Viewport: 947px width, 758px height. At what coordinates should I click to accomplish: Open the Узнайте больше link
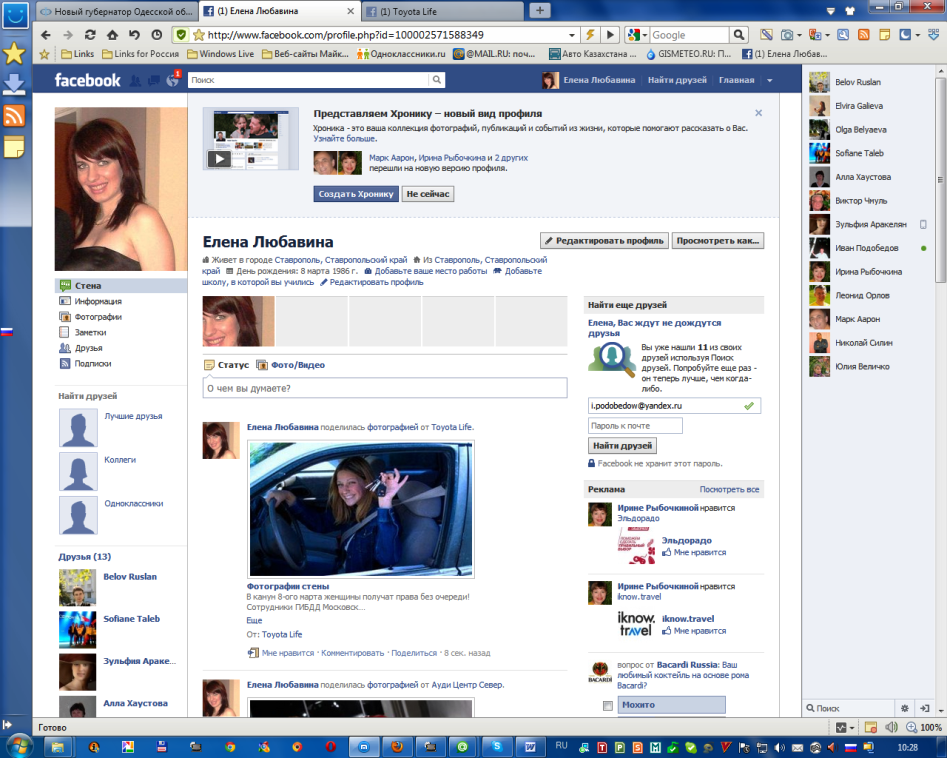(x=345, y=138)
